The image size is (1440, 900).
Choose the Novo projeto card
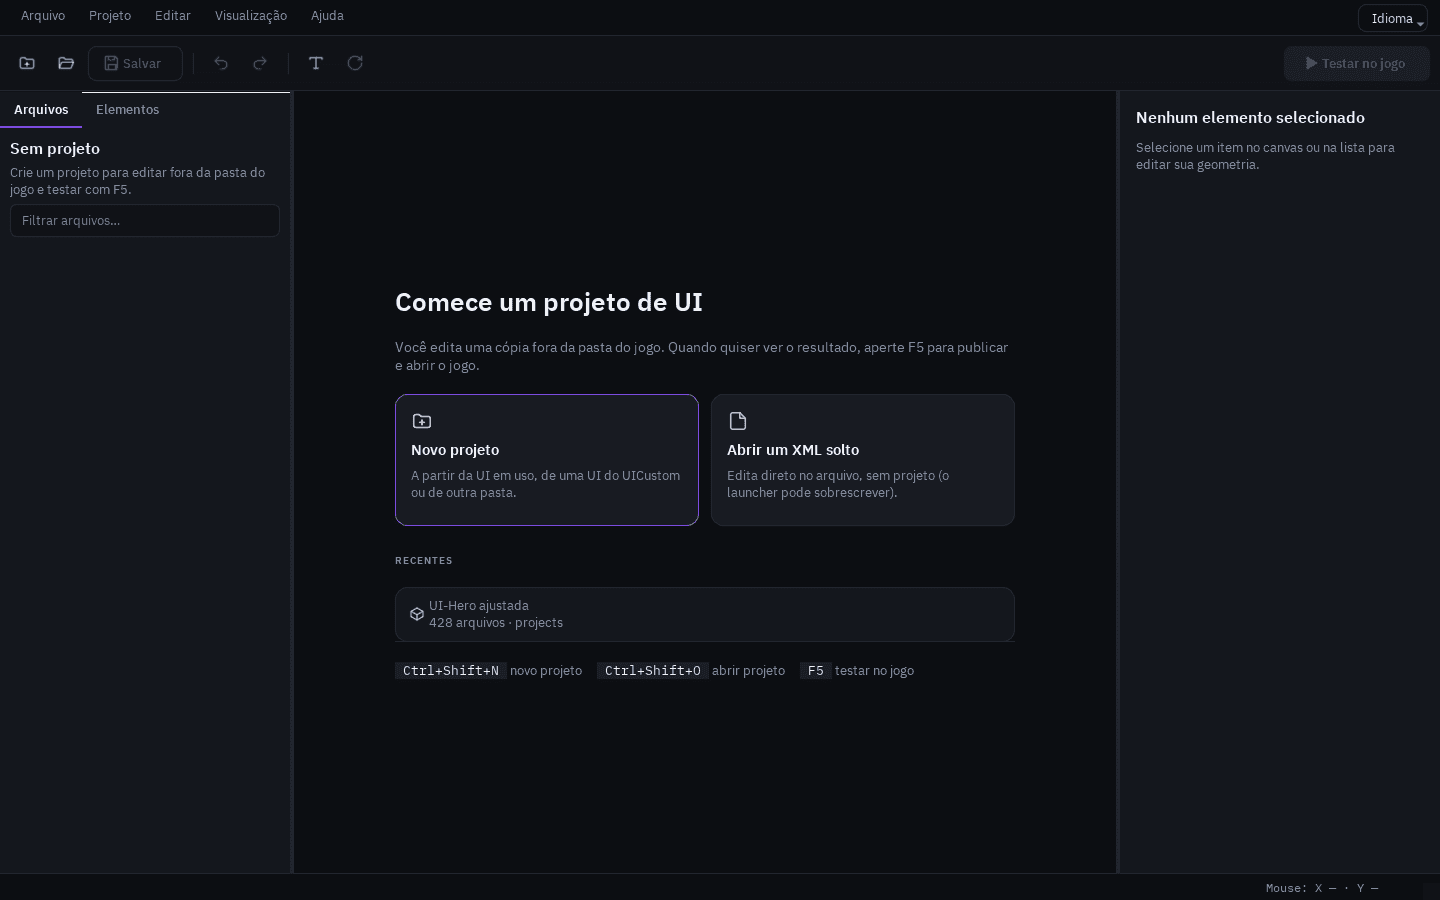[x=547, y=460]
